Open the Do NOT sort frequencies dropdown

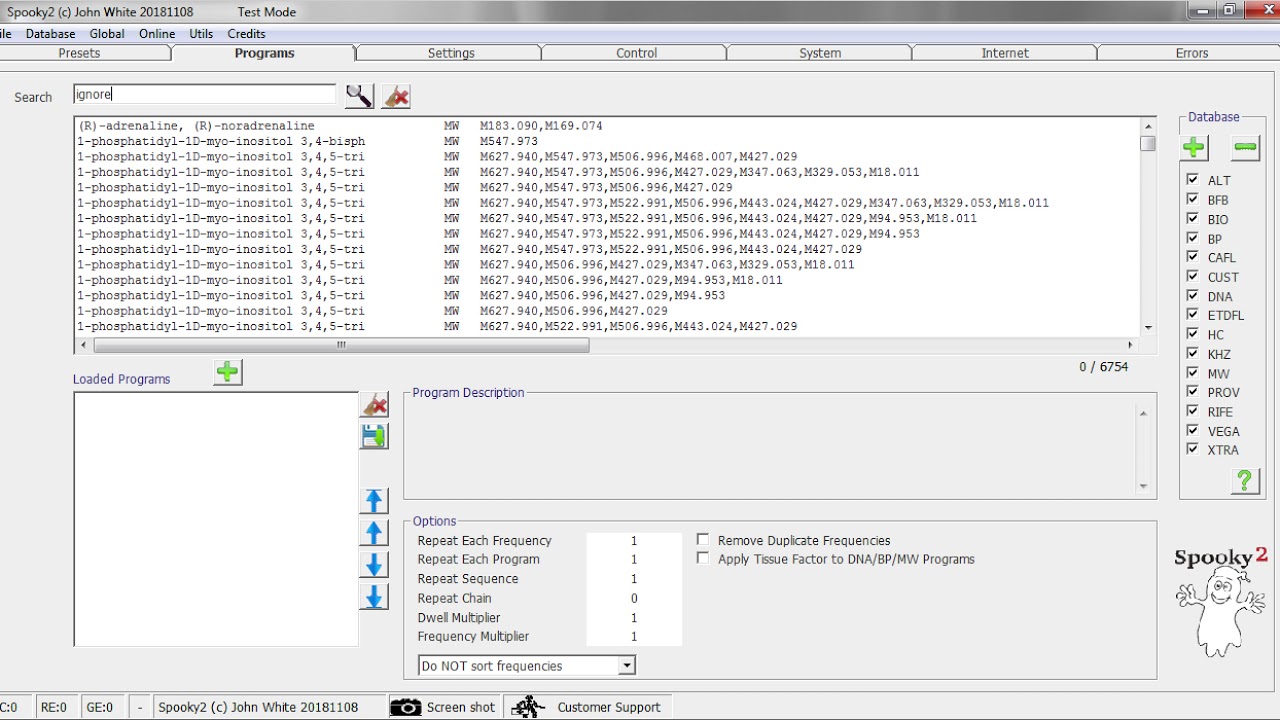tap(627, 665)
